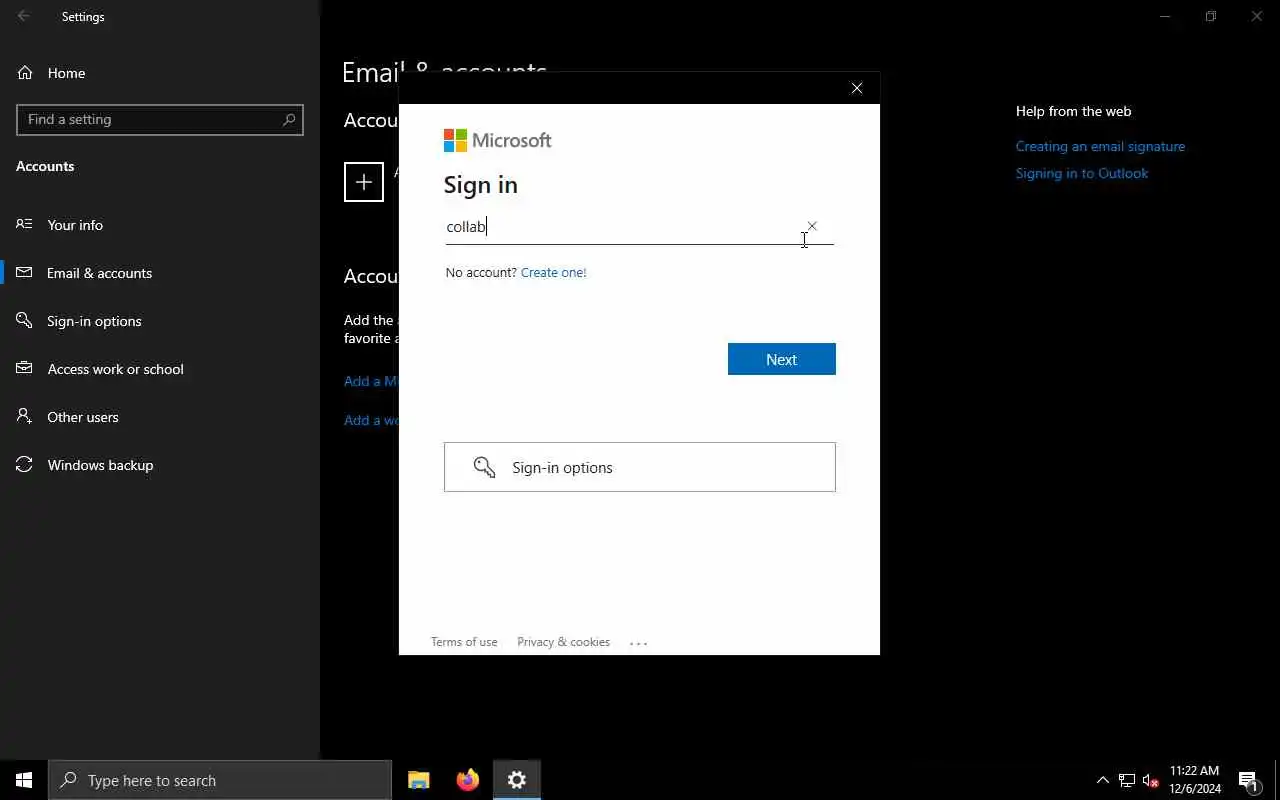The height and width of the screenshot is (800, 1280).
Task: Click the muted volume icon in tray
Action: point(1150,780)
